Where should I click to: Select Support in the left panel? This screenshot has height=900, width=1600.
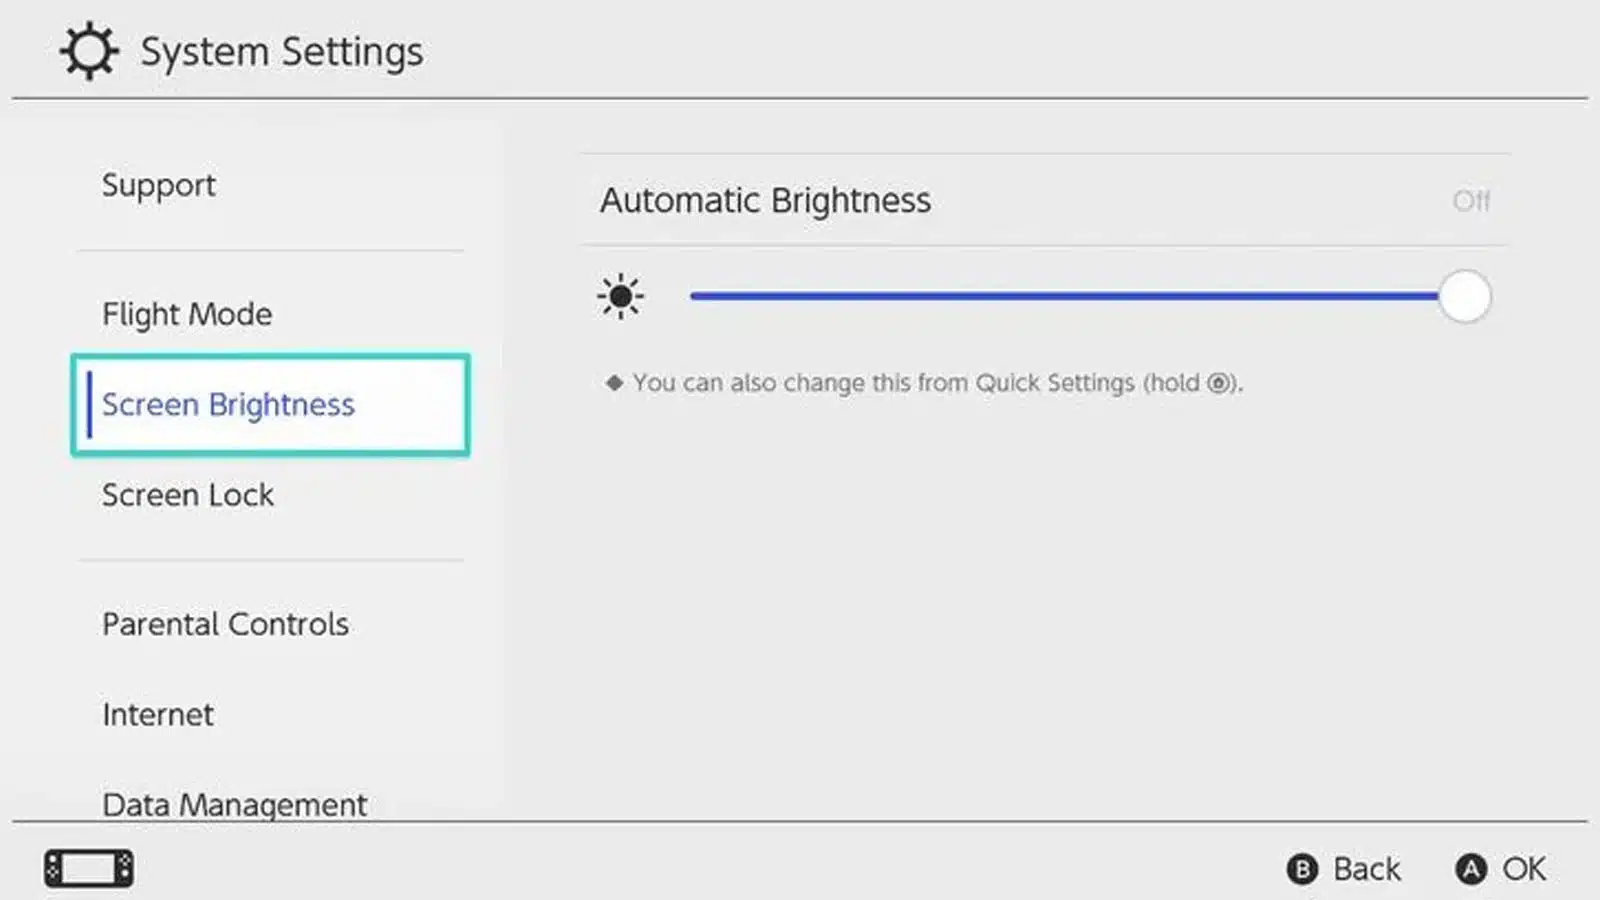[x=159, y=185]
